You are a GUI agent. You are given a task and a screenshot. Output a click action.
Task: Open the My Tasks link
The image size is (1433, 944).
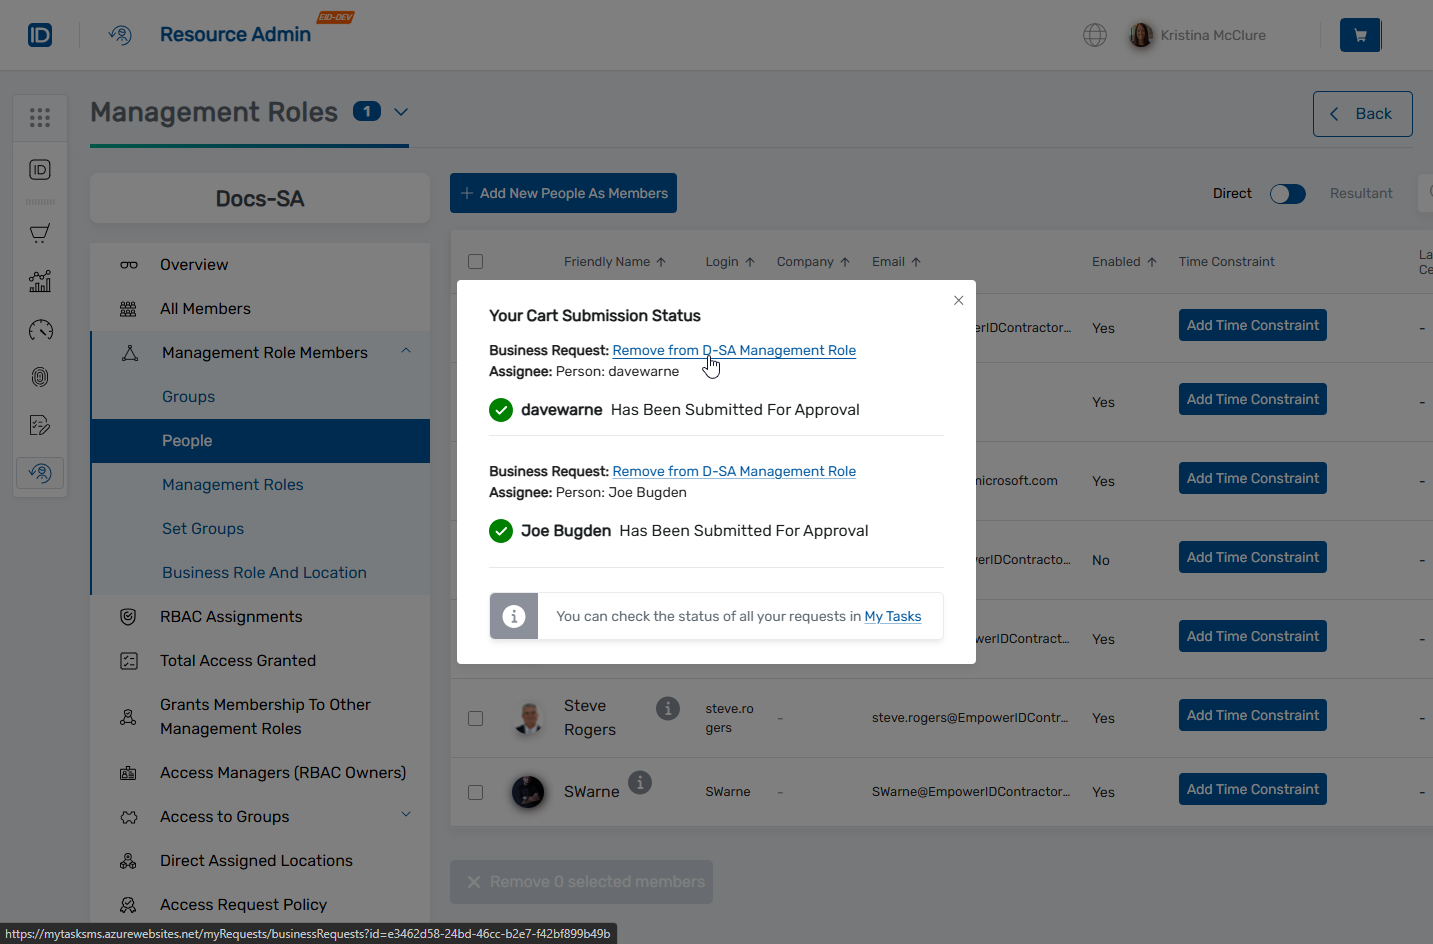892,616
